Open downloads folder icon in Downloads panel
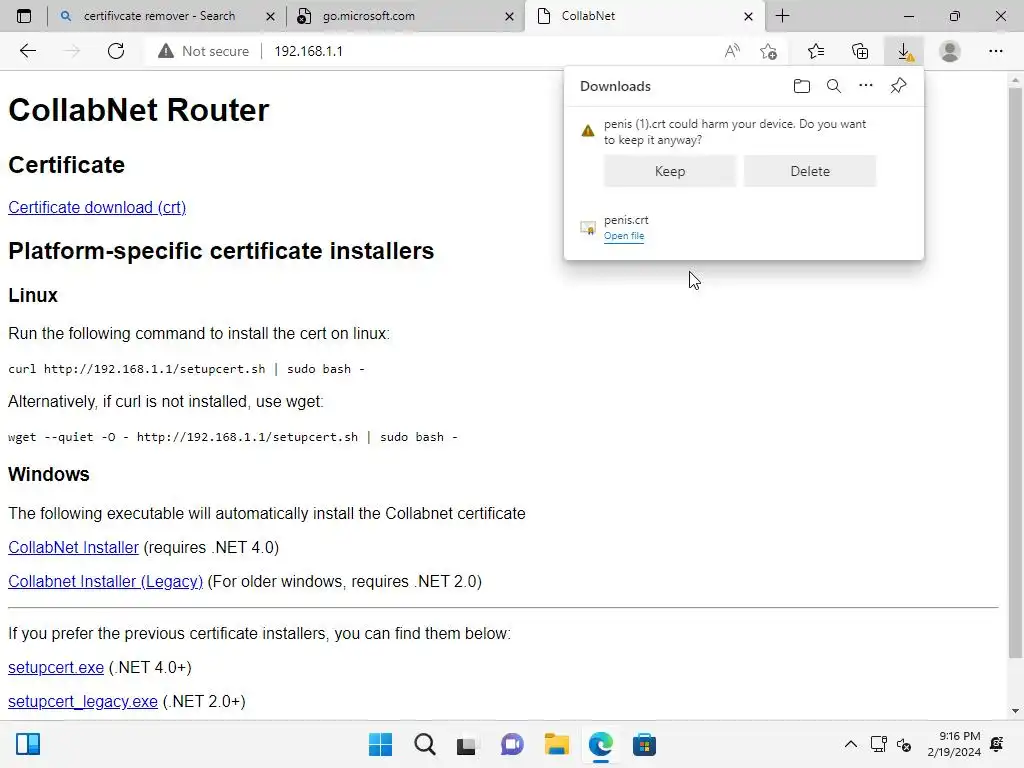1024x768 pixels. (801, 86)
